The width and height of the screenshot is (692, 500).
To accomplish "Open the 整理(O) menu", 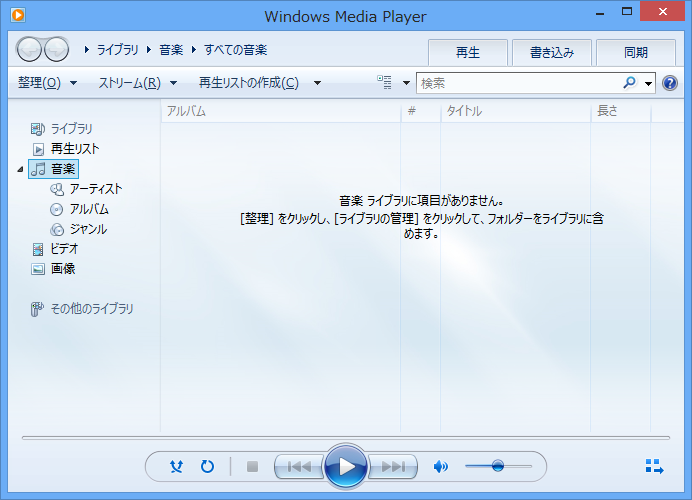I will [47, 83].
